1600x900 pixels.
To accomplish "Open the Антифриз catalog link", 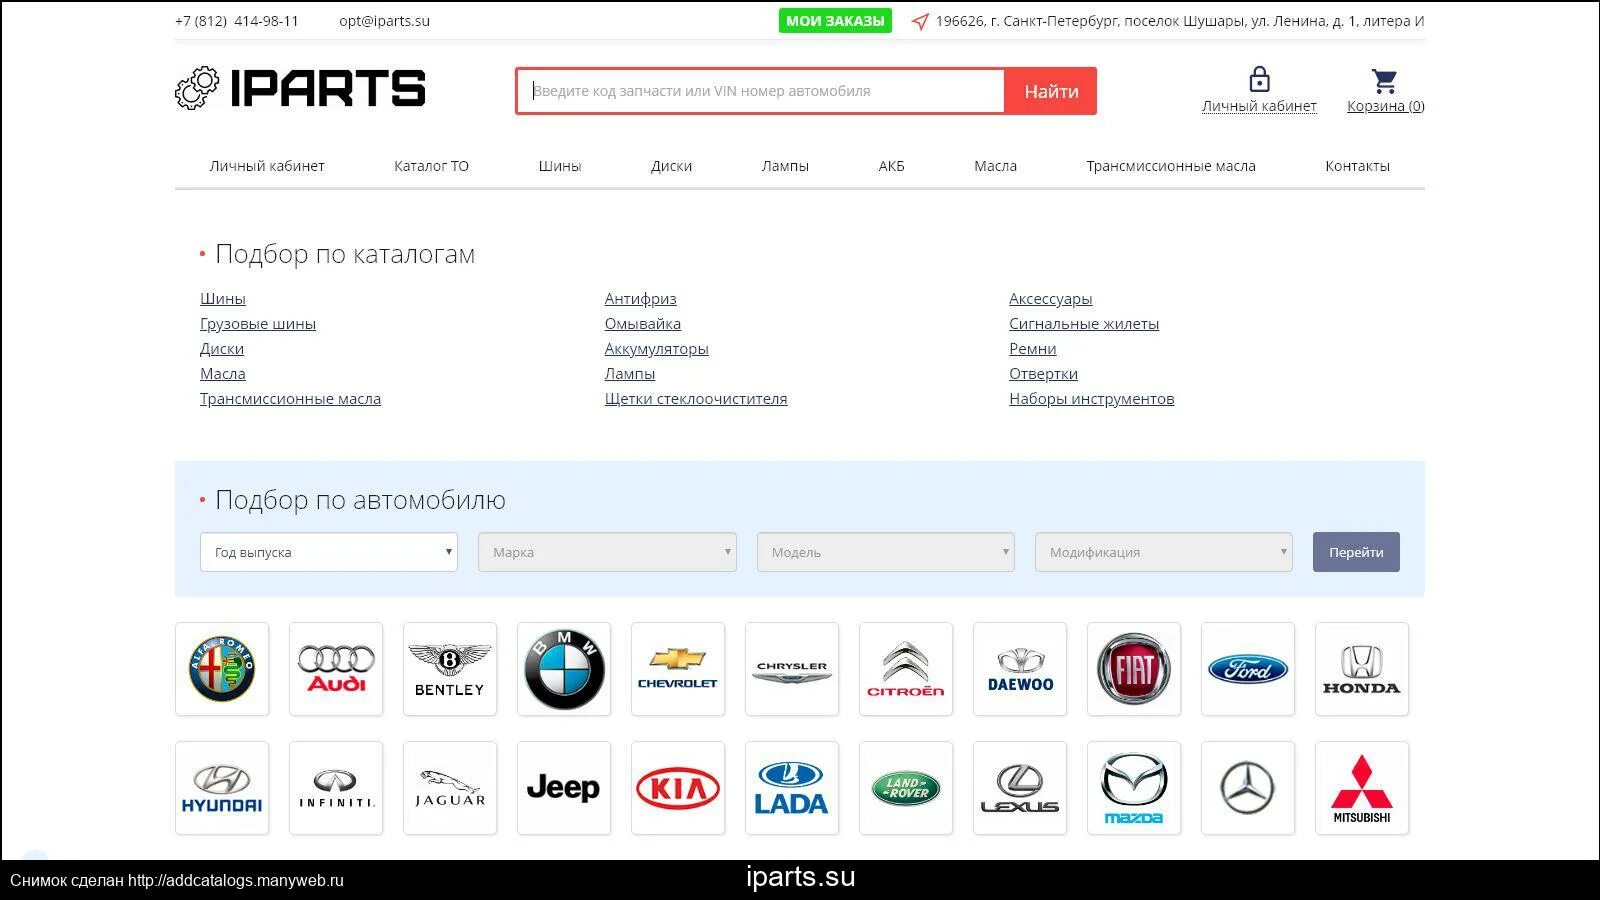I will (x=641, y=299).
